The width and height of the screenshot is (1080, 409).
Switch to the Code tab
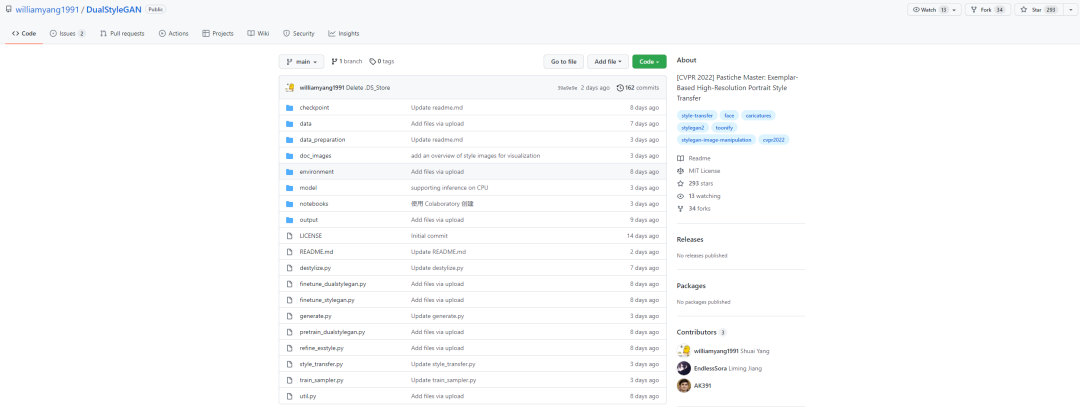pos(24,33)
